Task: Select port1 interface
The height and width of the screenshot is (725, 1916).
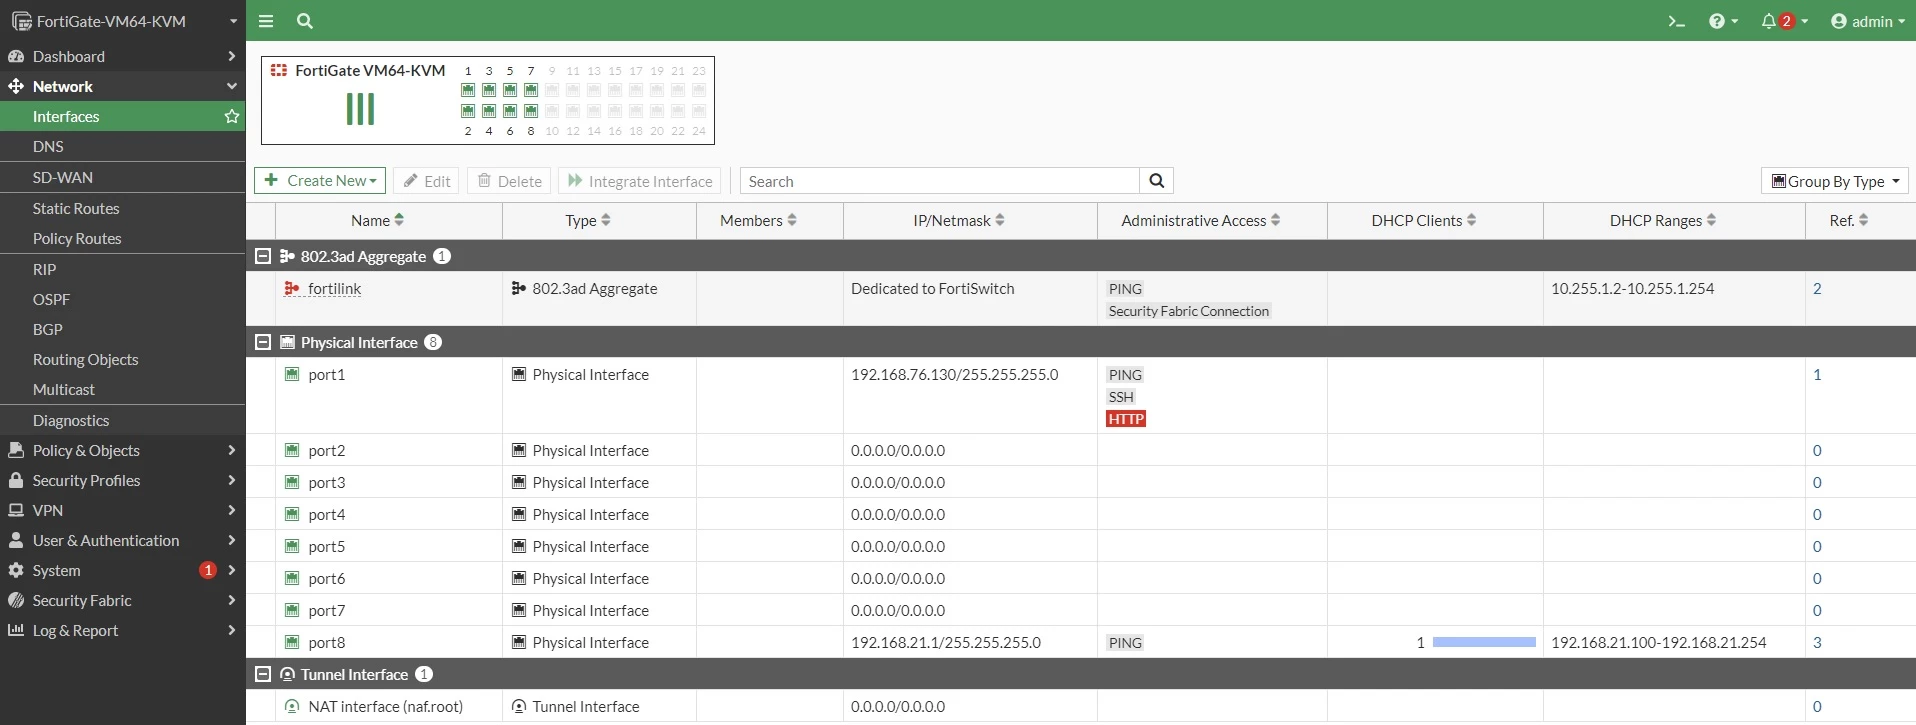Action: click(x=1081, y=396)
